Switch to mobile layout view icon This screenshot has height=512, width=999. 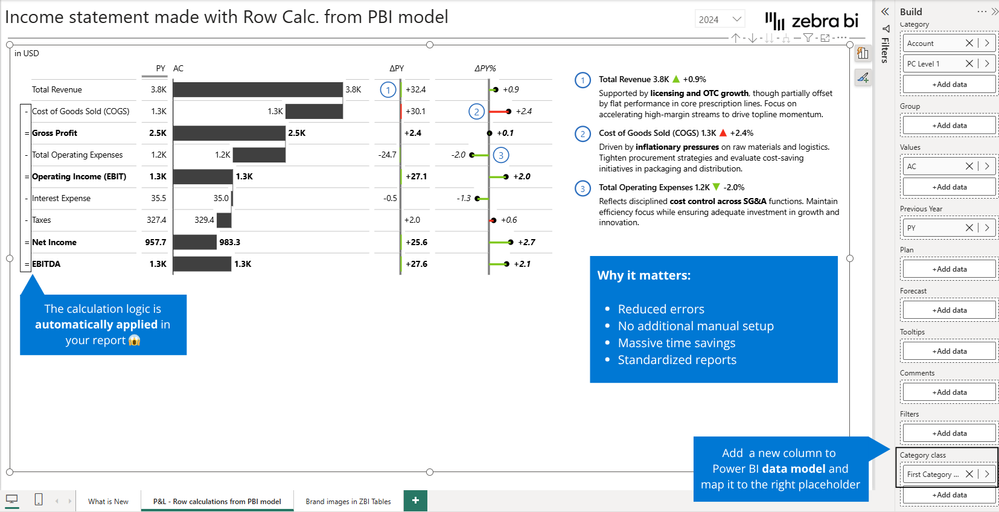[x=38, y=499]
